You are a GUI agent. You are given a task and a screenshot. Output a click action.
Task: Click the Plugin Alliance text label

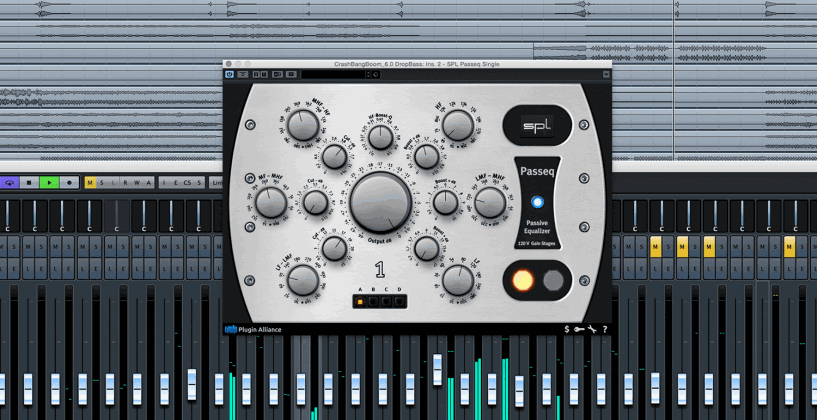pos(259,329)
